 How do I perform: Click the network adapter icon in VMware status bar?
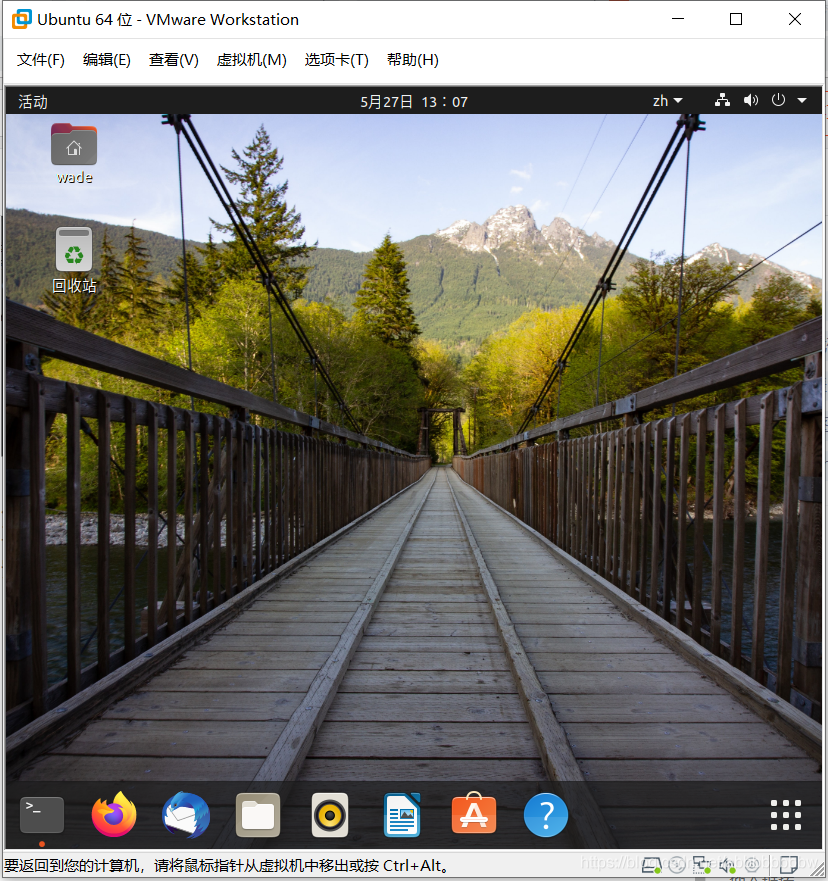click(x=701, y=864)
